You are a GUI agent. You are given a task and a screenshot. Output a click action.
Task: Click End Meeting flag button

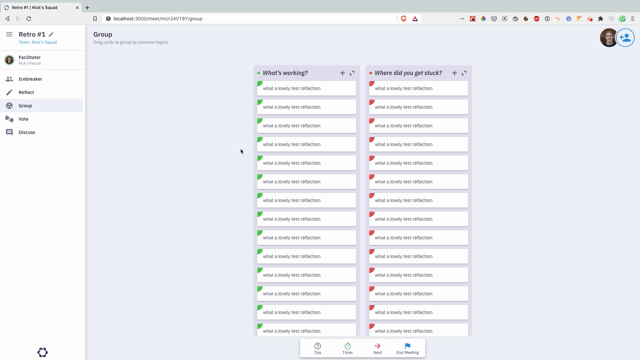(407, 348)
